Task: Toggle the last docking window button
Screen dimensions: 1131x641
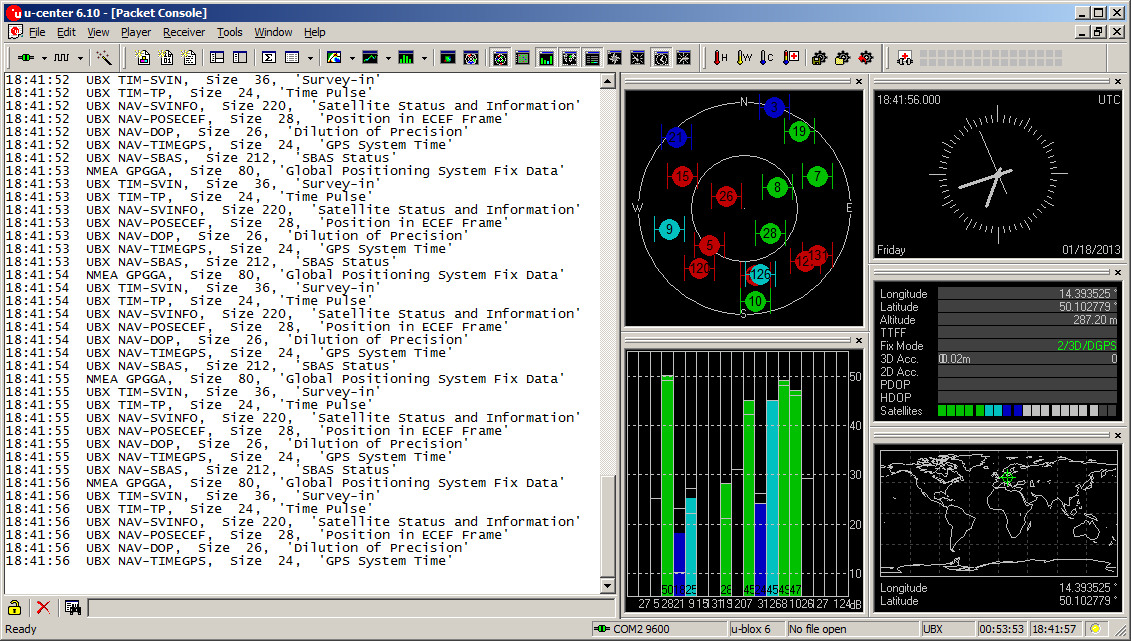Action: coord(684,58)
